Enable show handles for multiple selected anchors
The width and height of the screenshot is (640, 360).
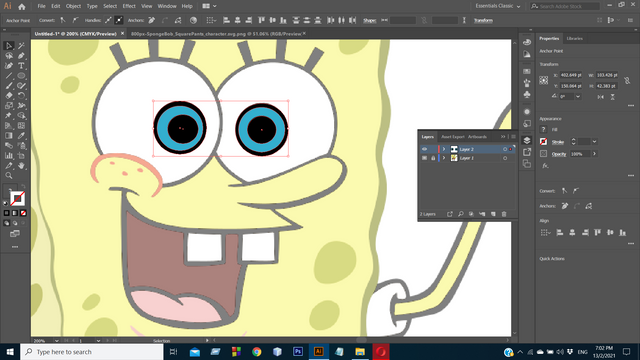coord(108,20)
